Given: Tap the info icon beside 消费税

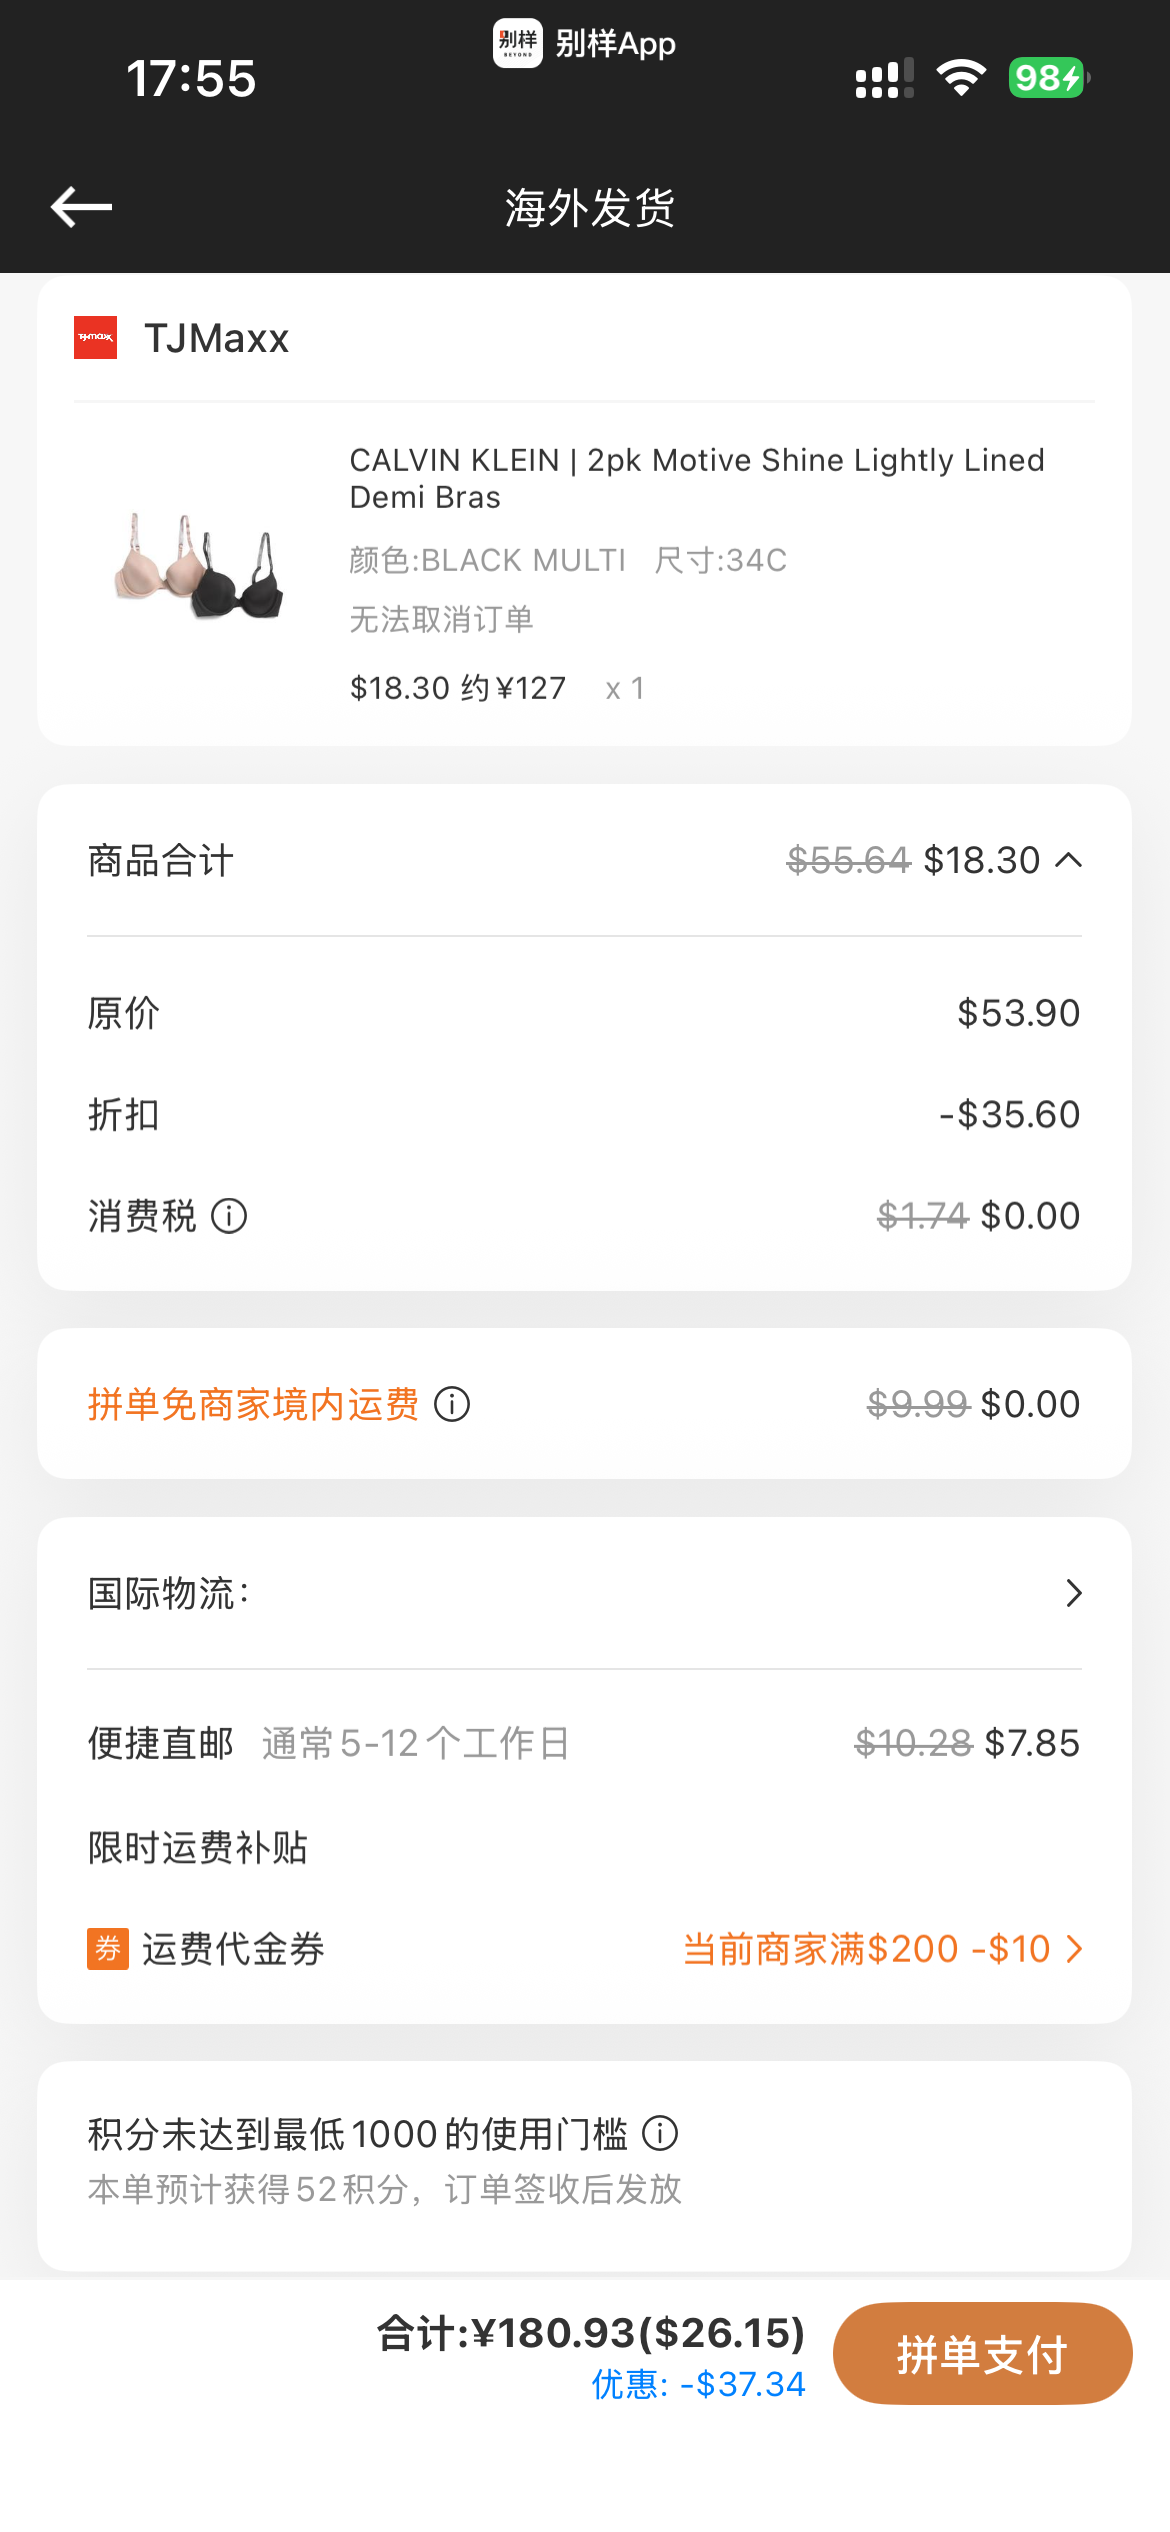Looking at the screenshot, I should click(x=229, y=1216).
